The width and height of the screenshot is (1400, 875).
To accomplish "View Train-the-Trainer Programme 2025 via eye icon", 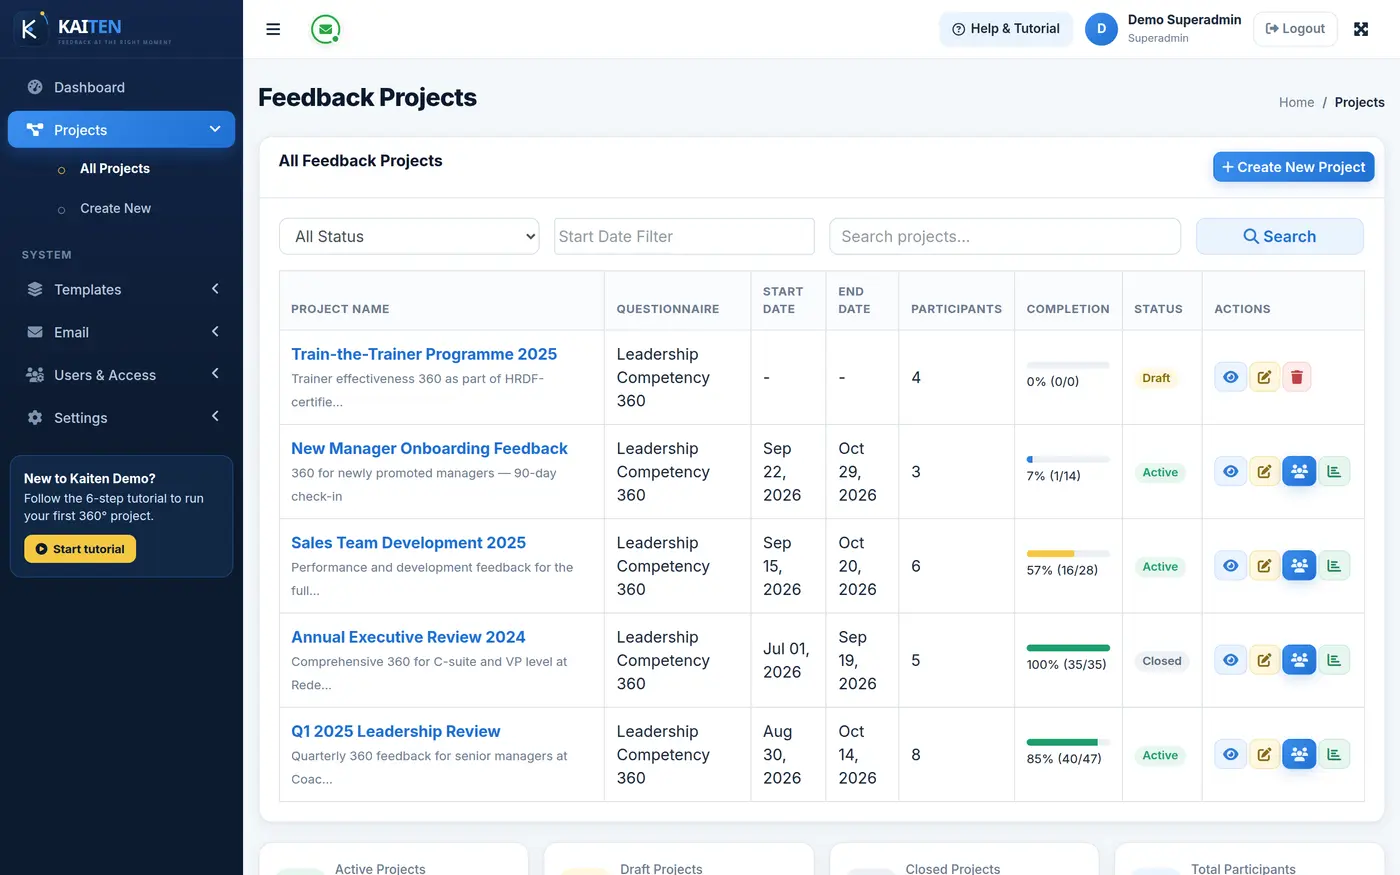I will [x=1231, y=377].
